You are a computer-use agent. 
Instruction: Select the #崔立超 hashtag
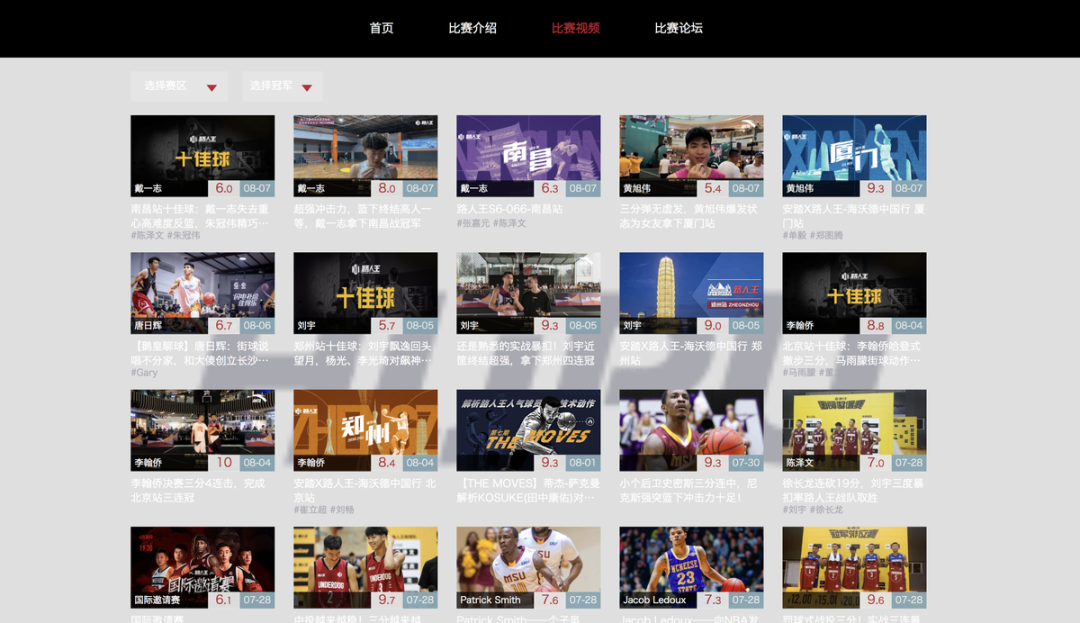(310, 510)
